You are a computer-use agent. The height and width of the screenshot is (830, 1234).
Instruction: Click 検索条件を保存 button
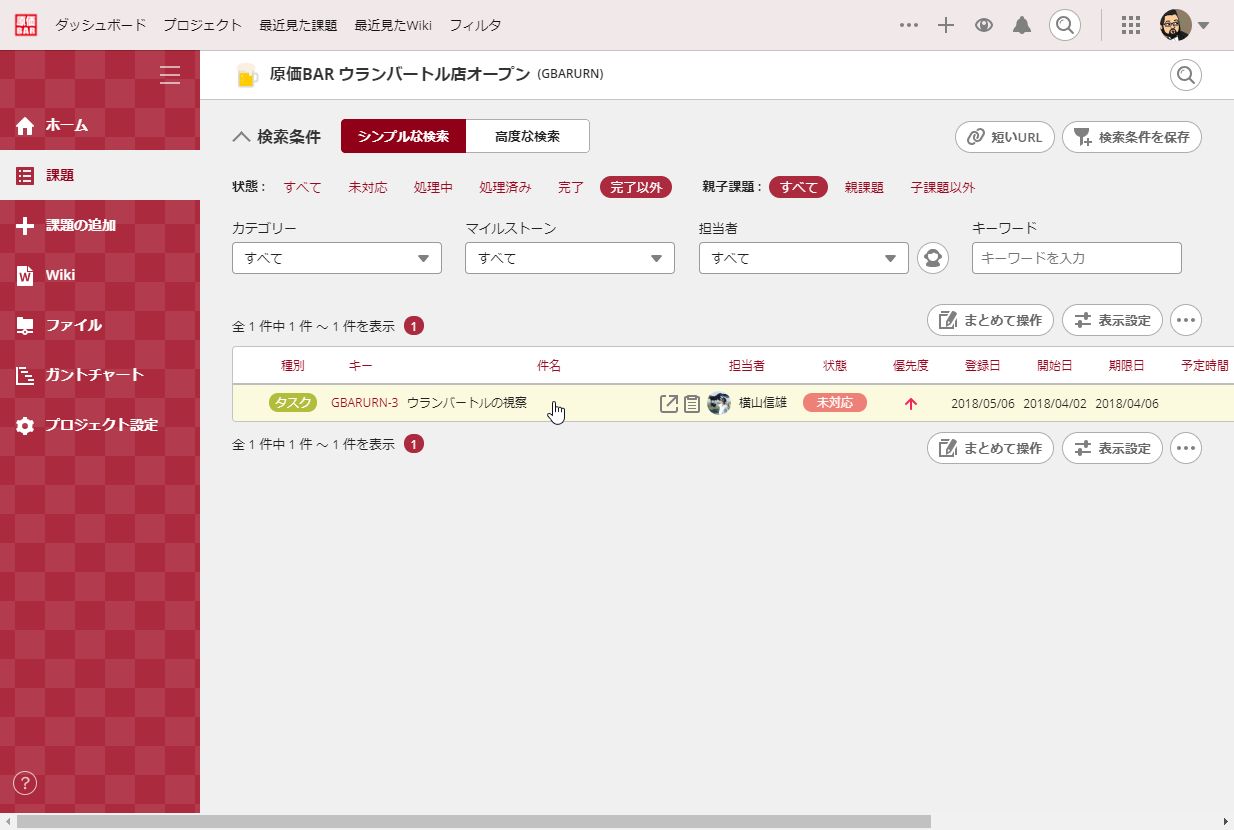1132,137
